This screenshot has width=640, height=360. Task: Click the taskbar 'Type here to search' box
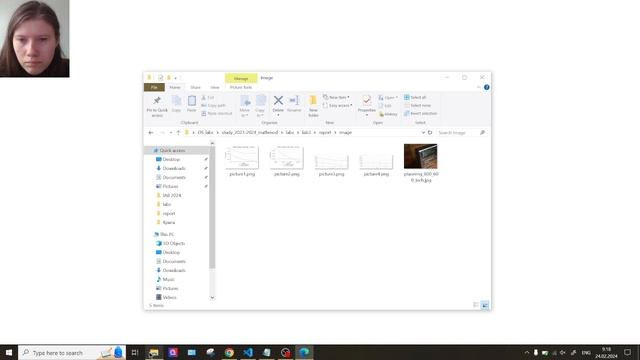[x=72, y=353]
